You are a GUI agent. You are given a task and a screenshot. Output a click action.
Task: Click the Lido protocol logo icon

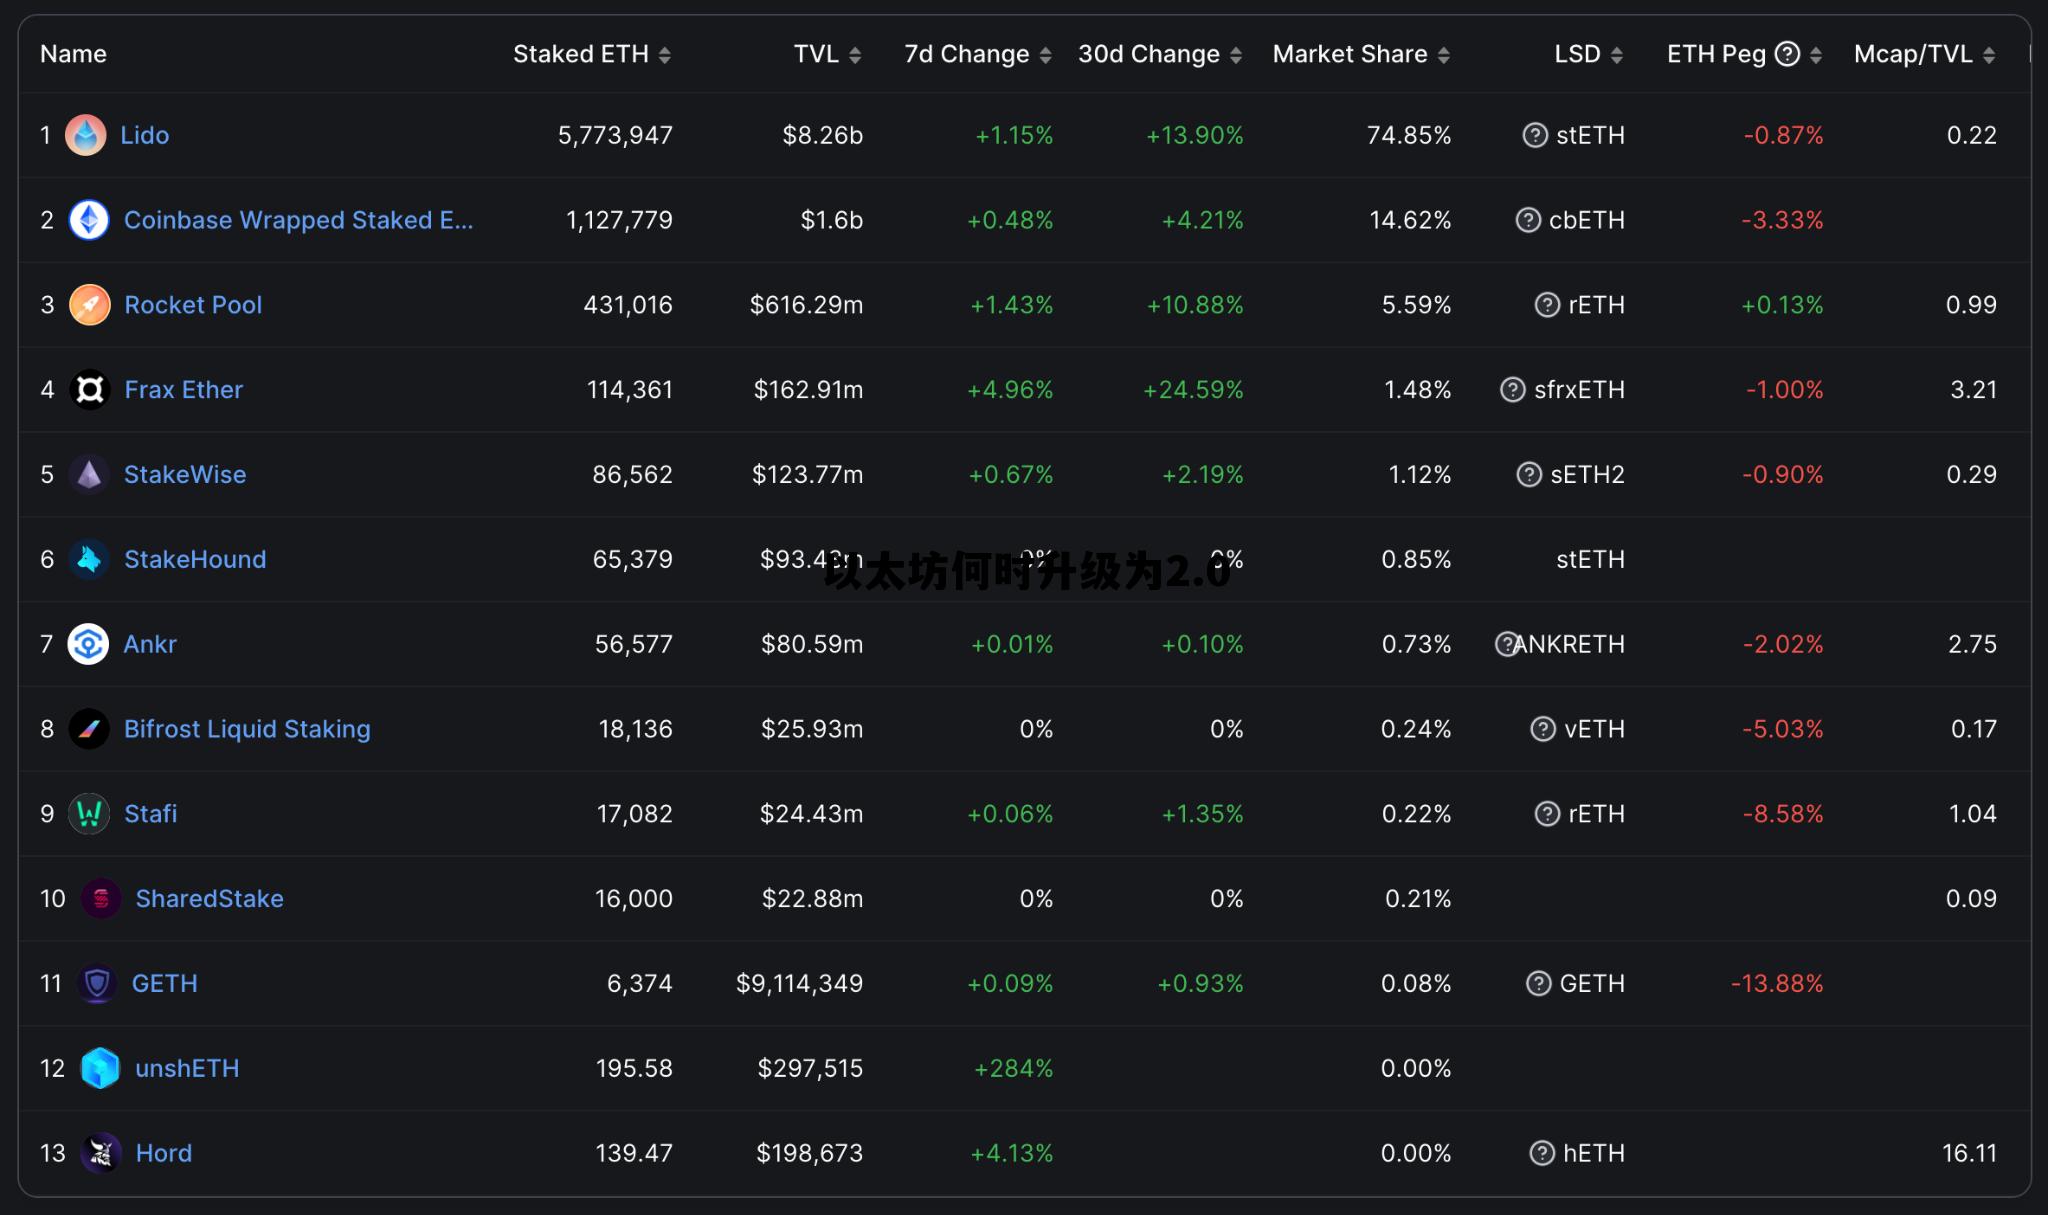(x=86, y=135)
